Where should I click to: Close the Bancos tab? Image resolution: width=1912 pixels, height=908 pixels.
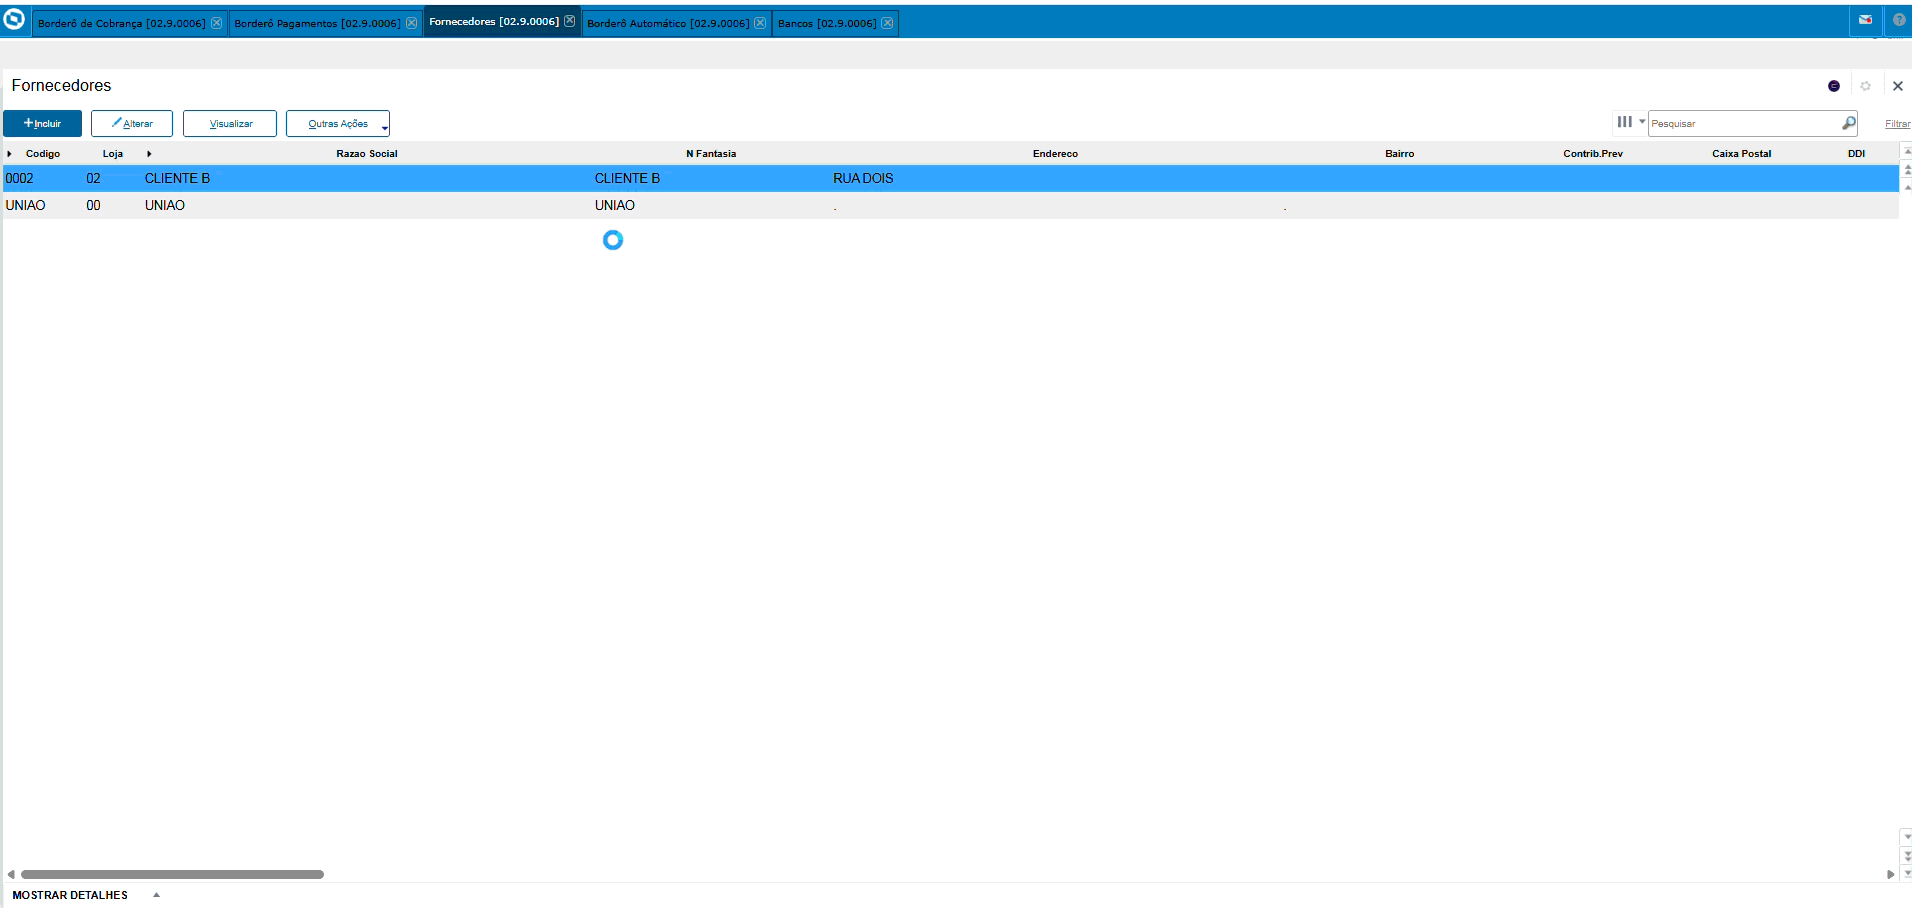click(x=888, y=23)
